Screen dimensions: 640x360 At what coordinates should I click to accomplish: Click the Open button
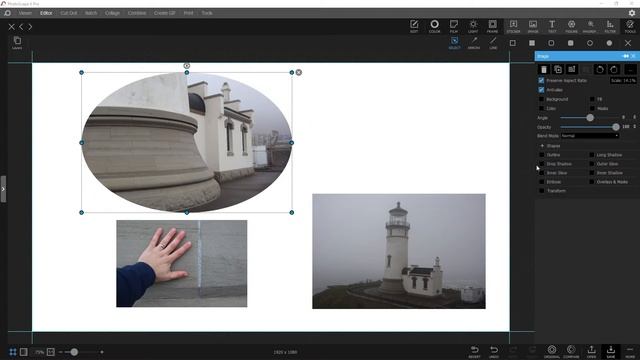[x=591, y=351]
